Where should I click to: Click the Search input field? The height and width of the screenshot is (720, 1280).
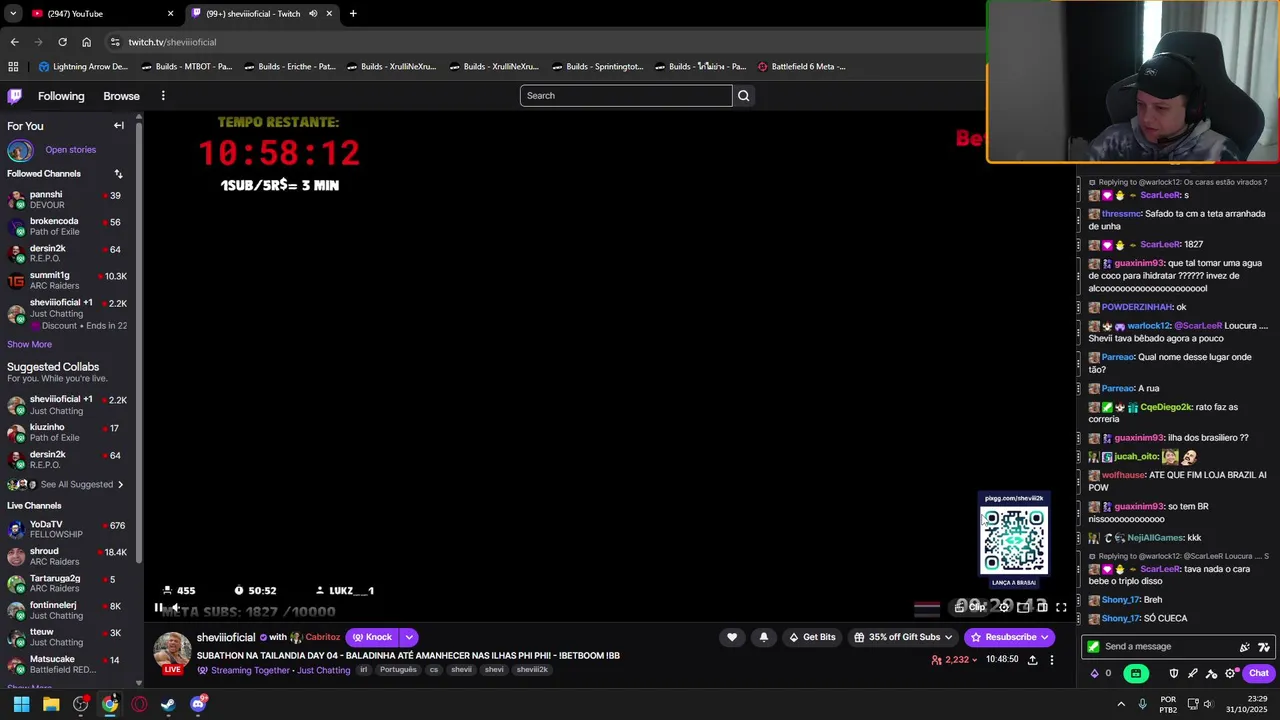point(626,96)
